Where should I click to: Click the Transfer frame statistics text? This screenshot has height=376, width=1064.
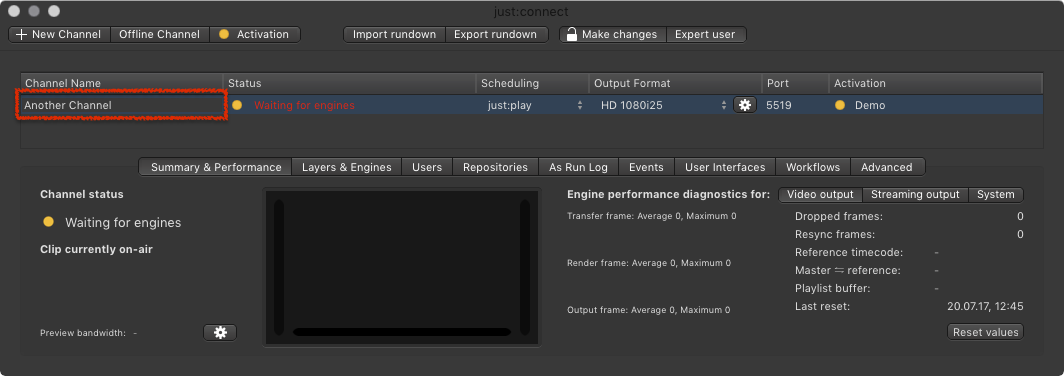[651, 216]
